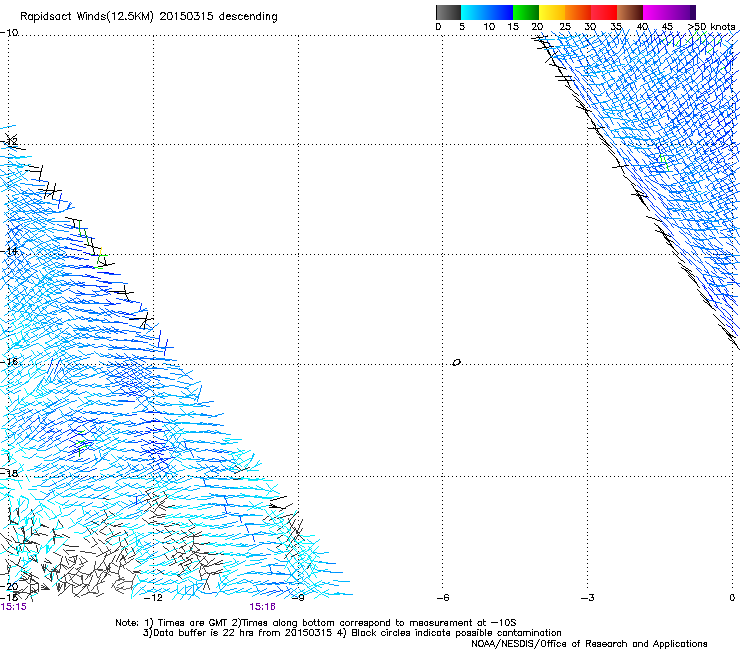Click the small black contamination circle near -6, -16

tap(456, 363)
